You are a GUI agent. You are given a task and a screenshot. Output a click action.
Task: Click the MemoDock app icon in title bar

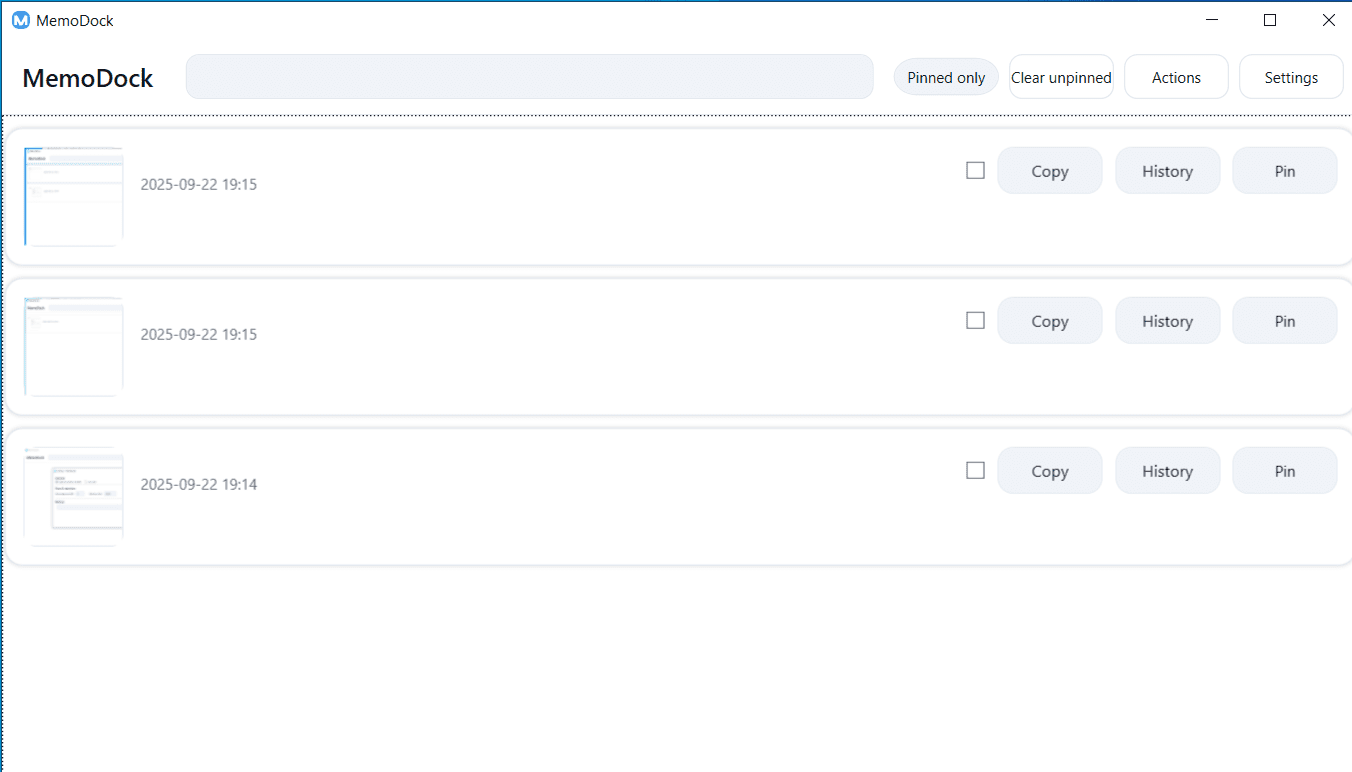(x=21, y=20)
